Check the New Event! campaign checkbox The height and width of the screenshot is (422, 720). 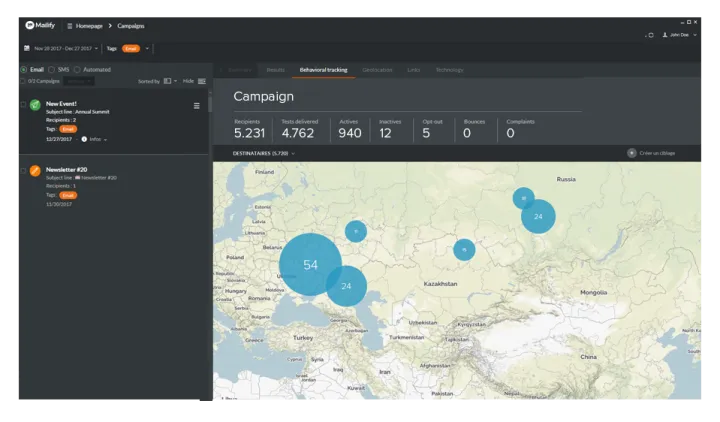coord(23,104)
